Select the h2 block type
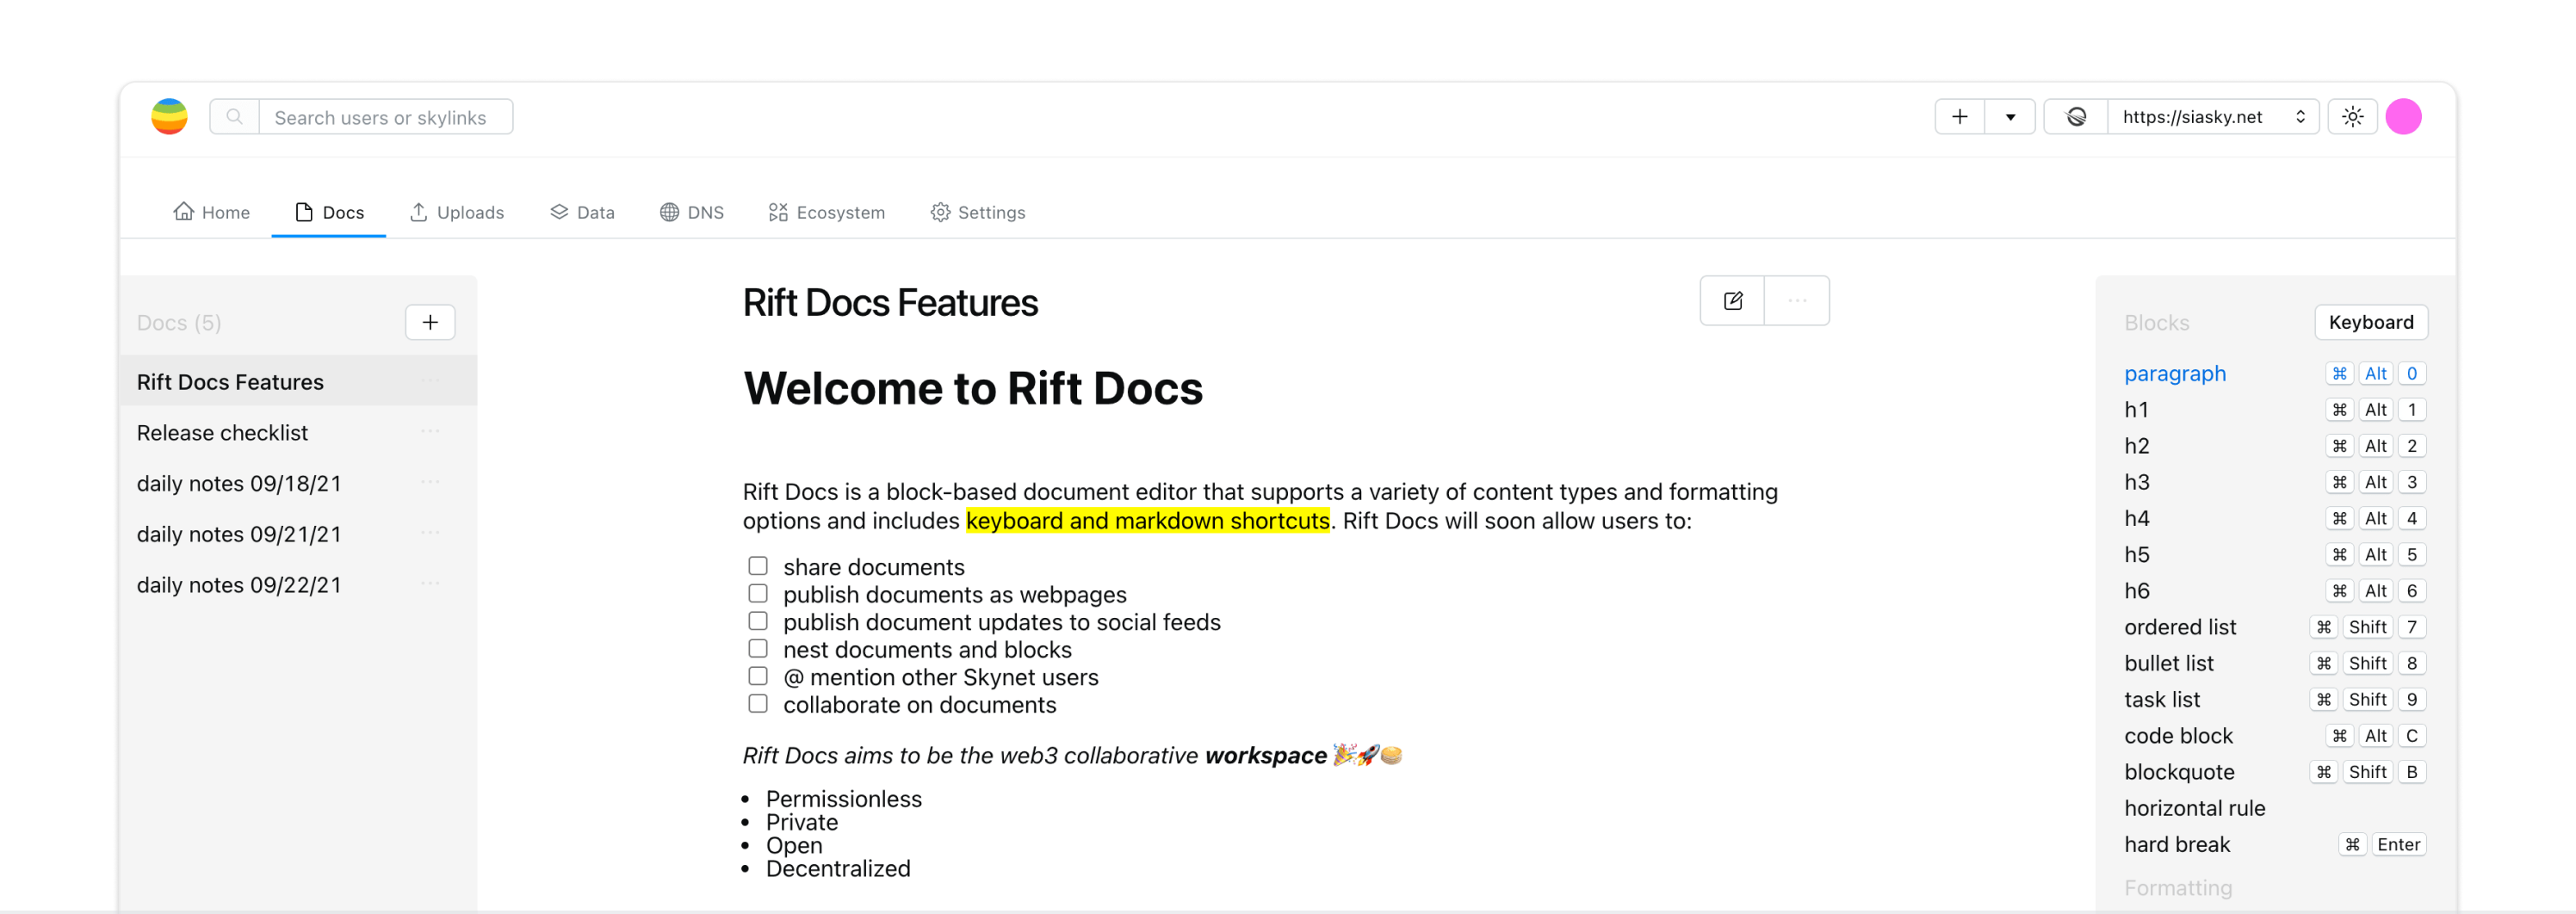 [x=2274, y=446]
